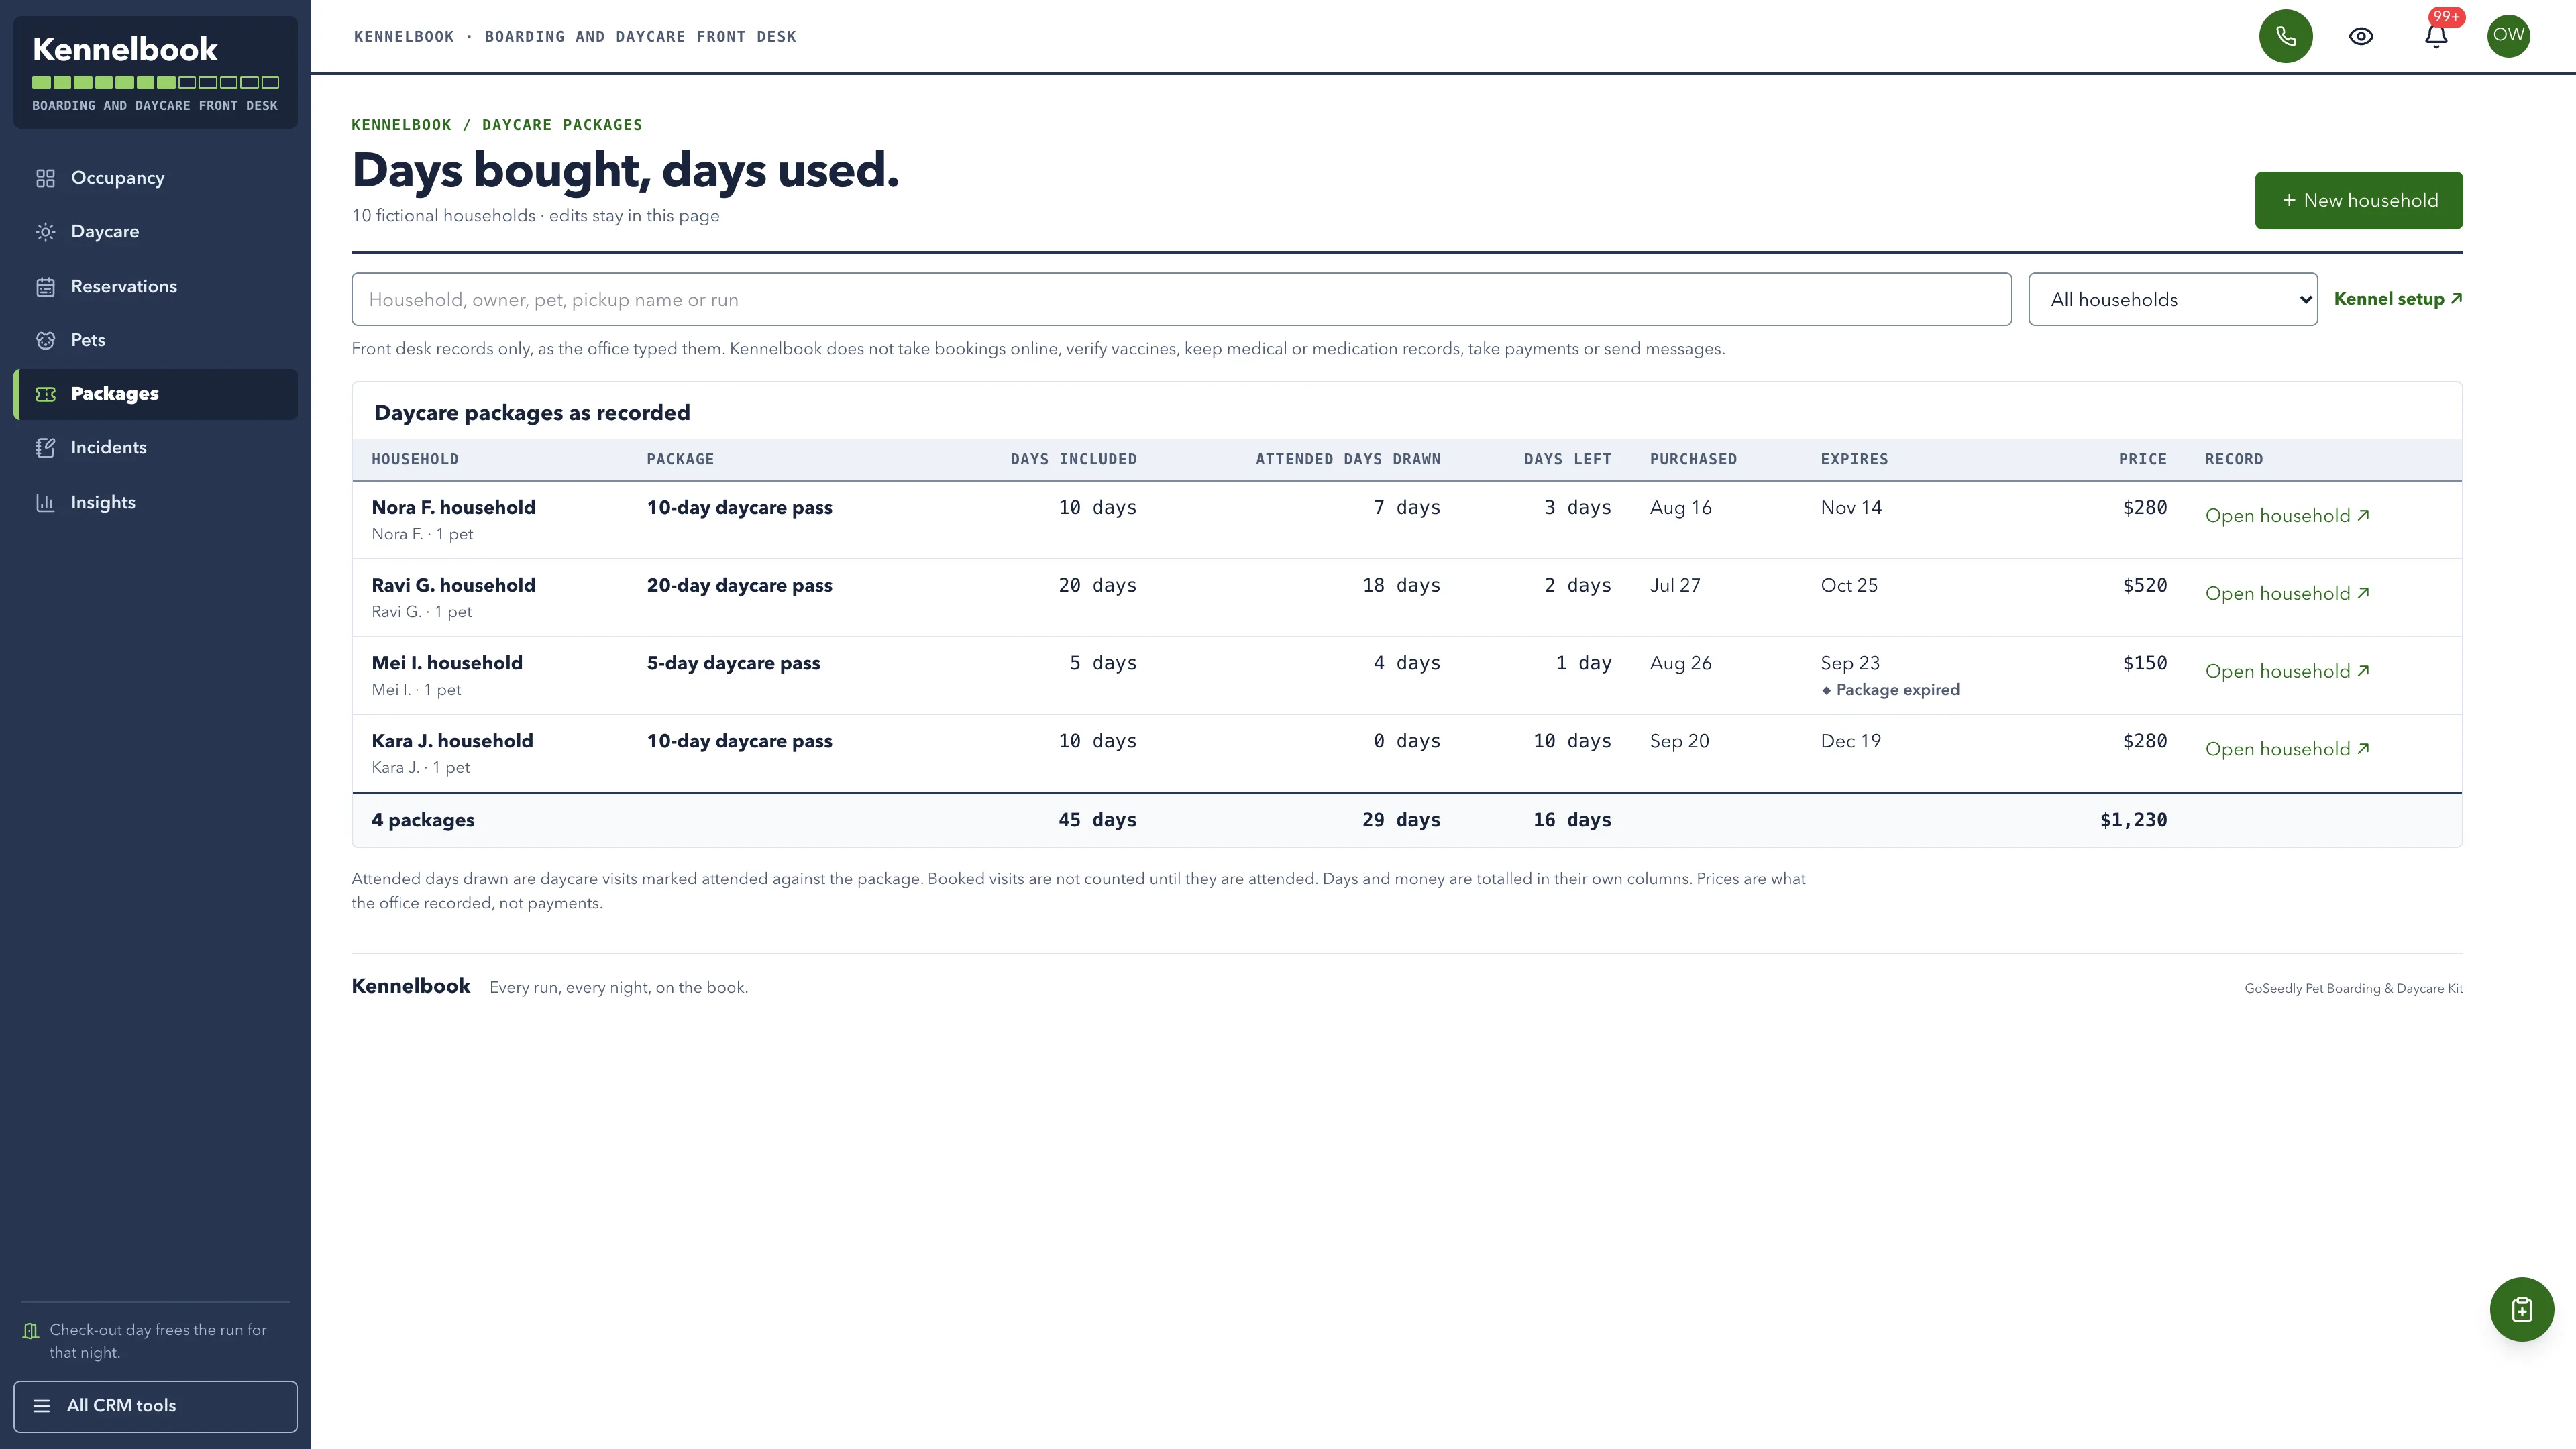Open the OW user avatar
Viewport: 2576px width, 1449px height.
(x=2508, y=36)
